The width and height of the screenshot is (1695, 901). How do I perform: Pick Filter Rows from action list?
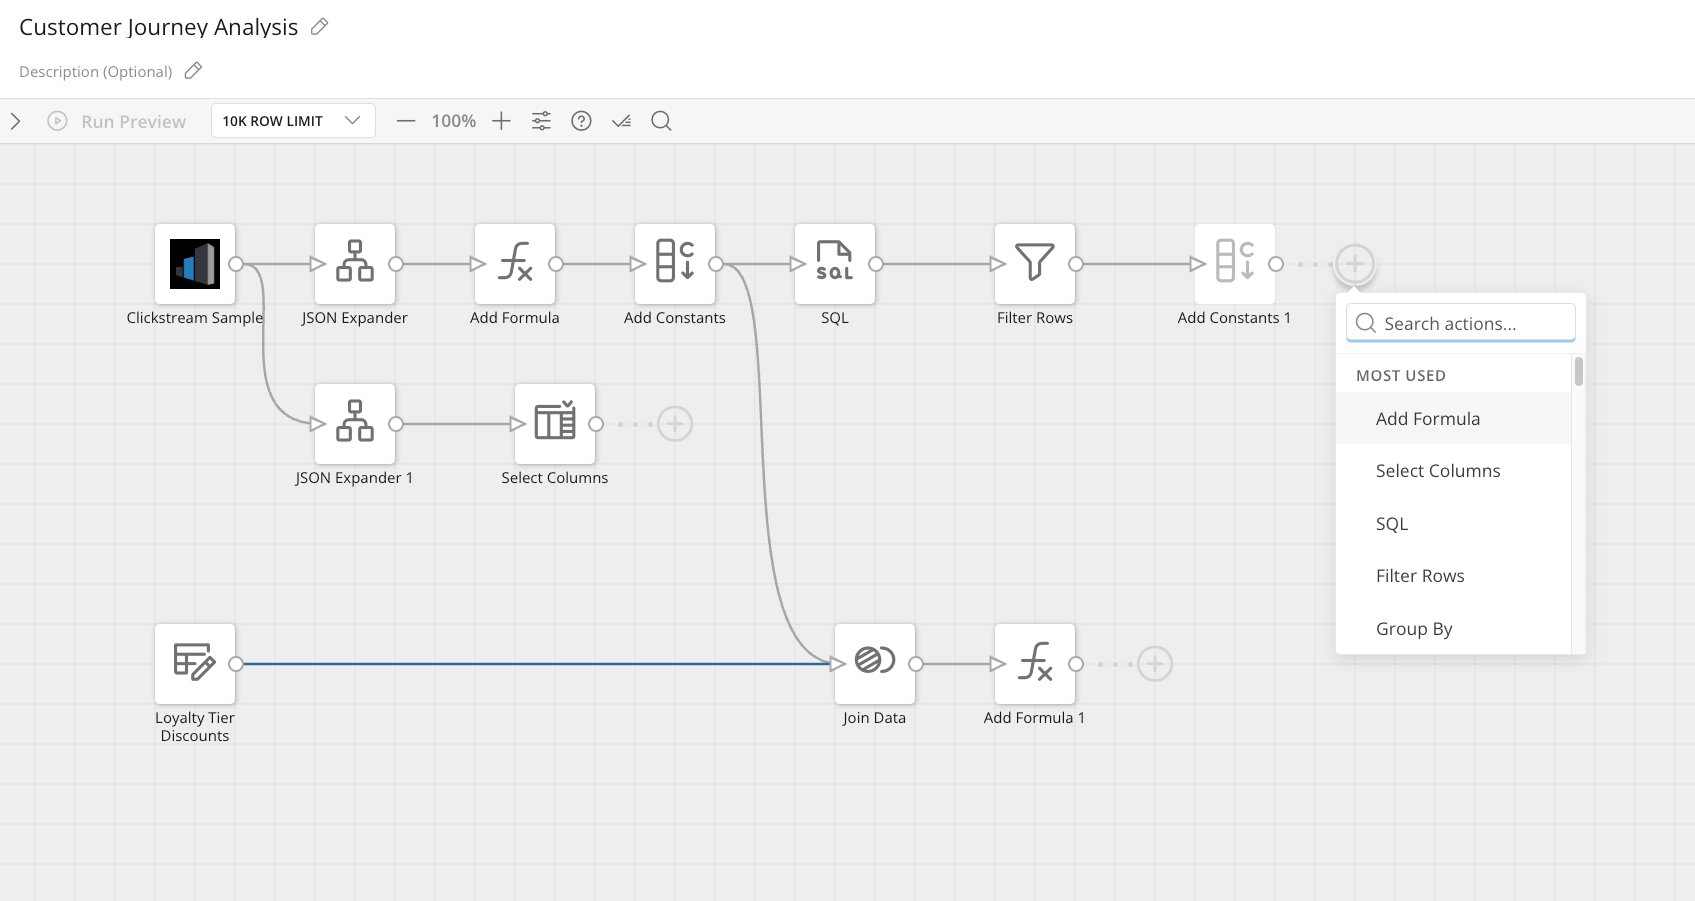coord(1454,576)
